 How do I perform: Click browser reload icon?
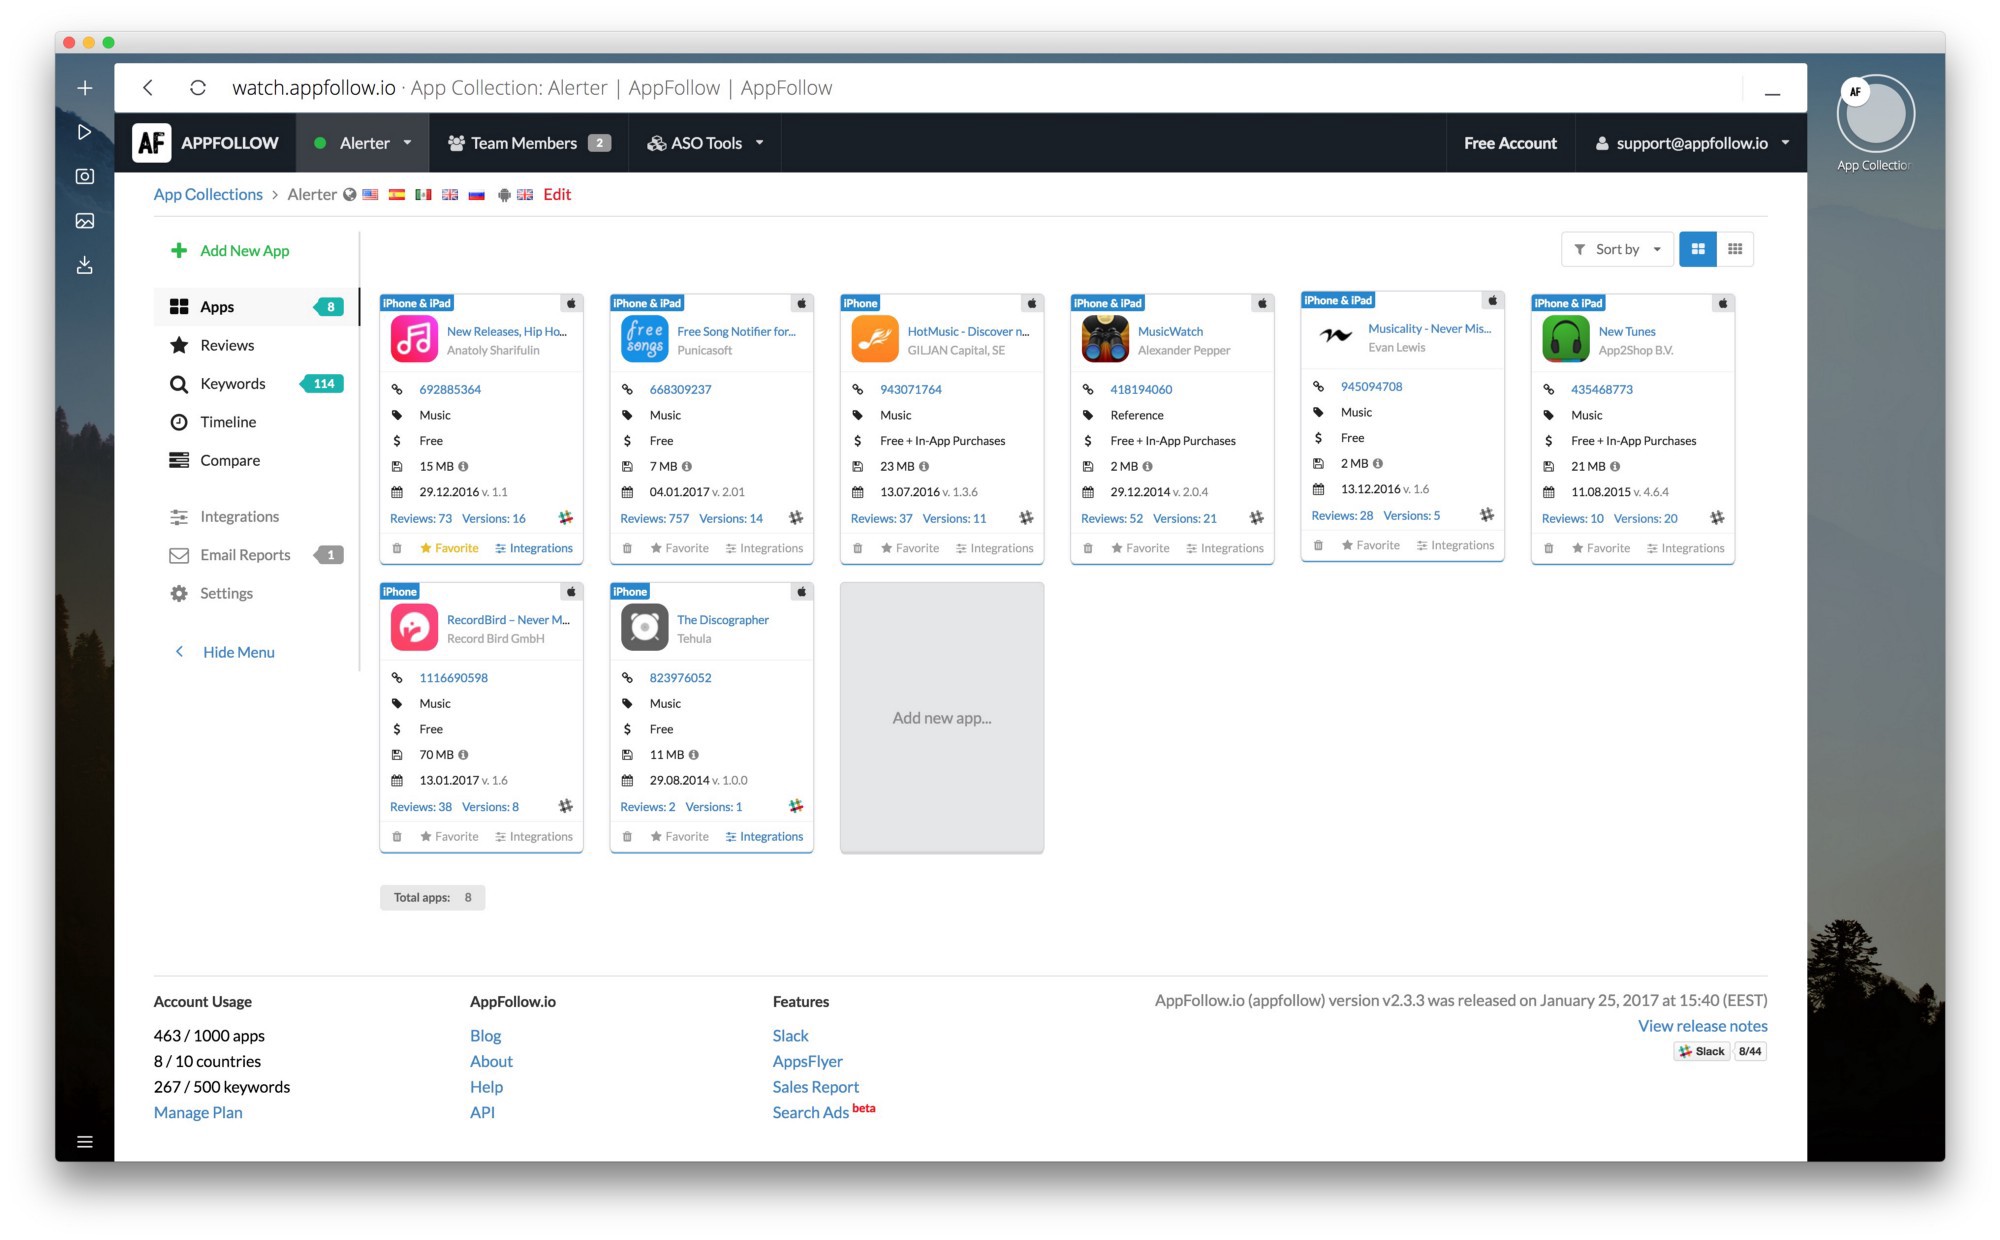click(198, 88)
